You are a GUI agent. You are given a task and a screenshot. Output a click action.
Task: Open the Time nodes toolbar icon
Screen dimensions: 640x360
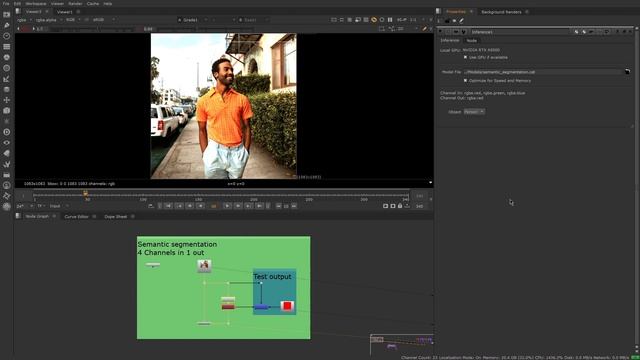[7, 36]
